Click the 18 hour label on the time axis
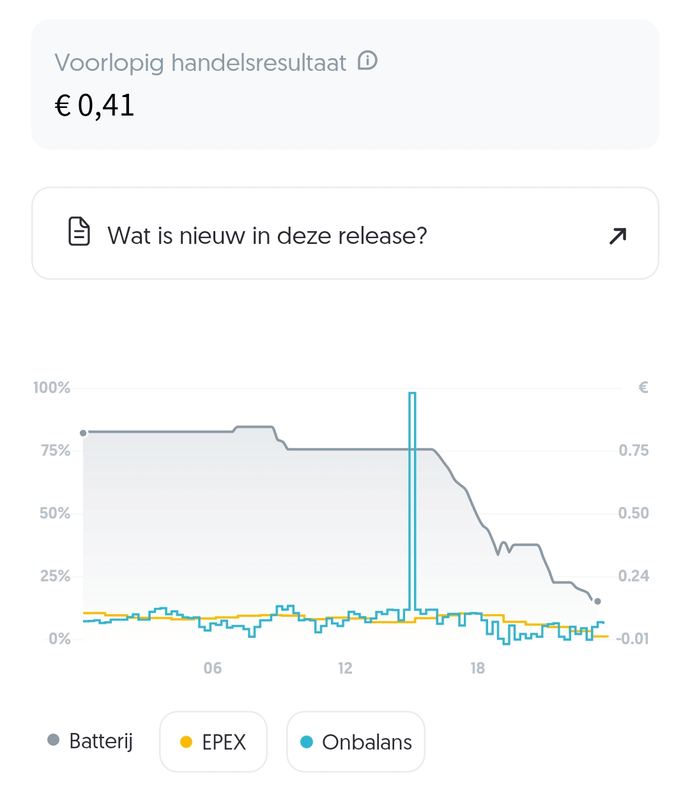This screenshot has height=800, width=690. (x=478, y=668)
